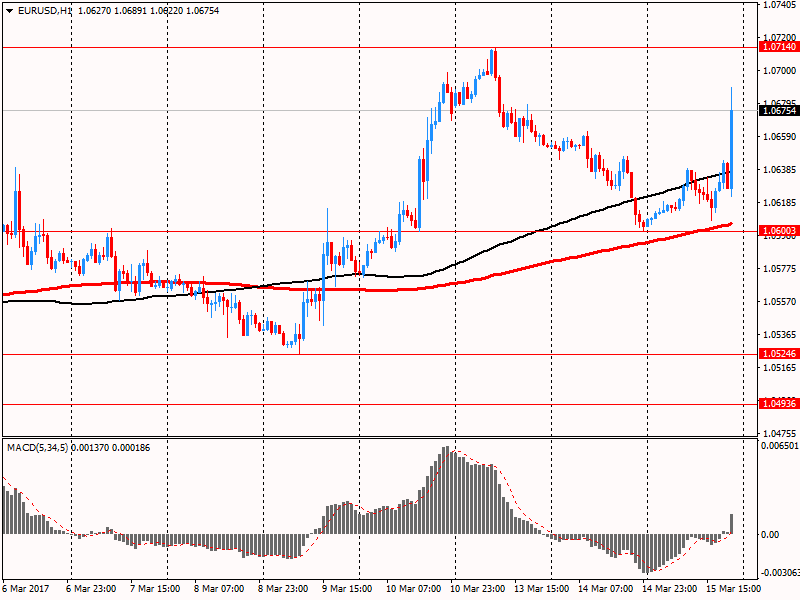Select the open value 1.06270 in the header
The width and height of the screenshot is (800, 600).
pyautogui.click(x=94, y=11)
